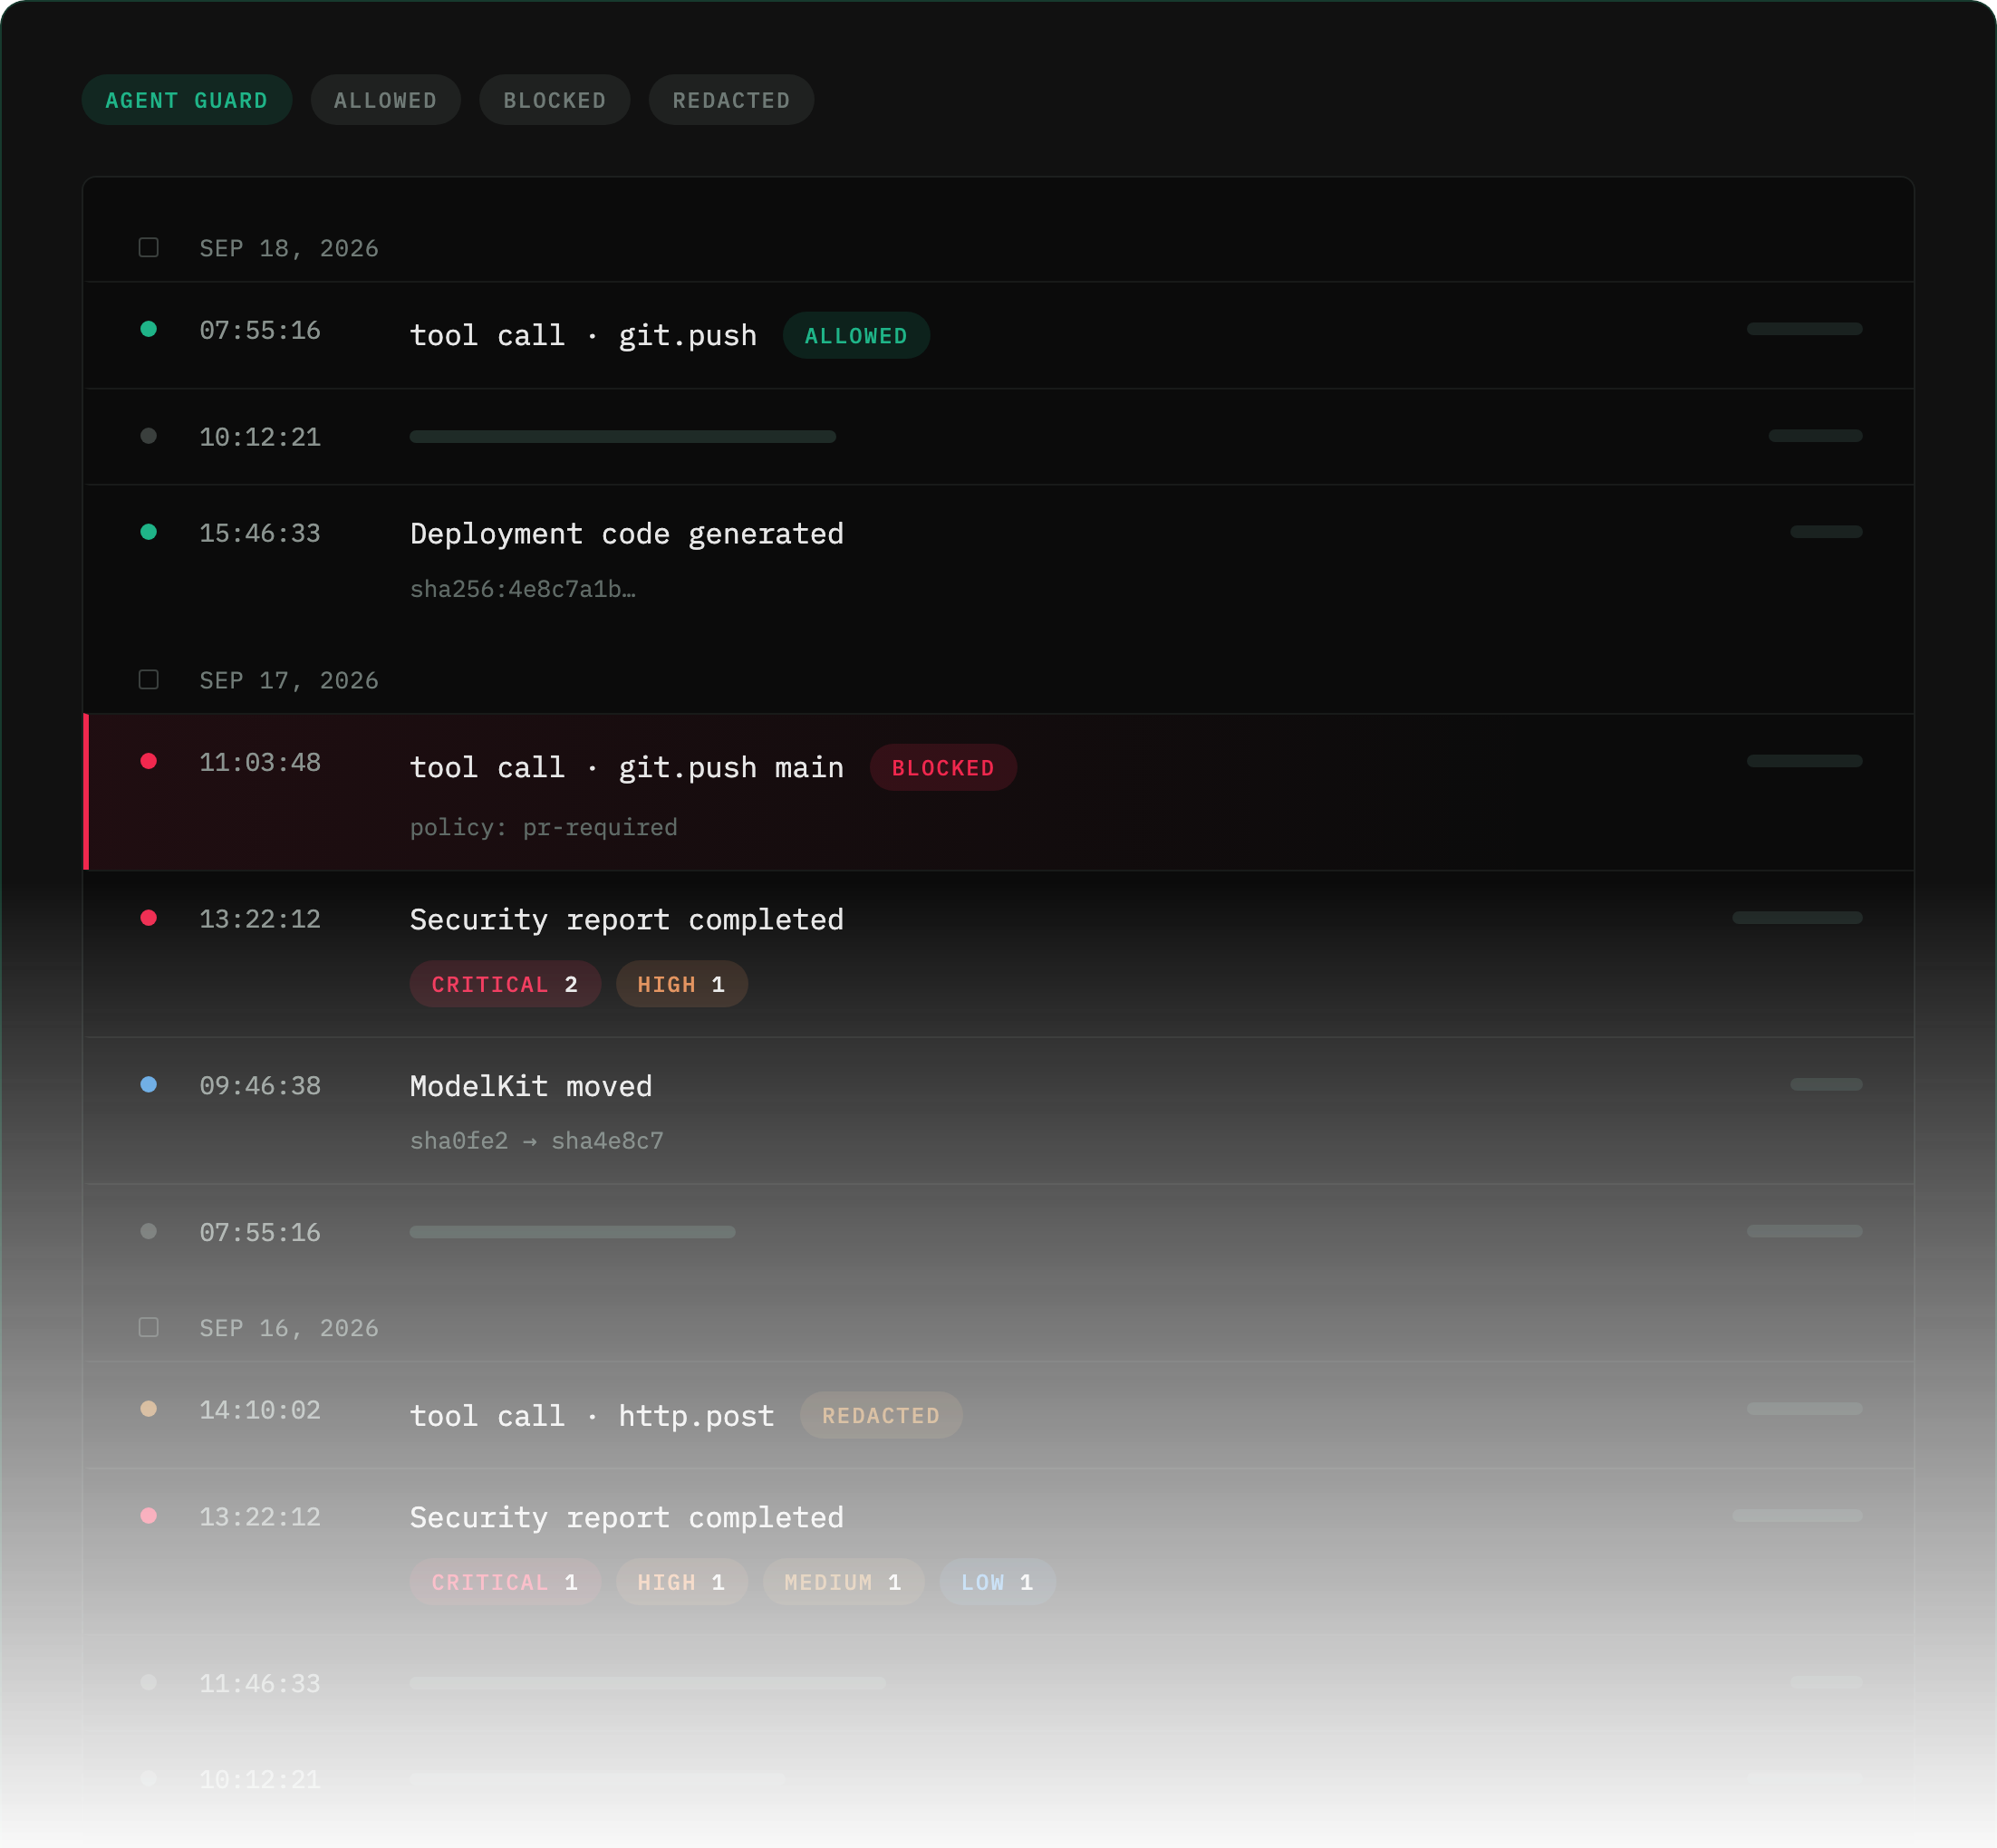Click the REDACTED badge on http.post
The image size is (1997, 1848).
[x=881, y=1416]
